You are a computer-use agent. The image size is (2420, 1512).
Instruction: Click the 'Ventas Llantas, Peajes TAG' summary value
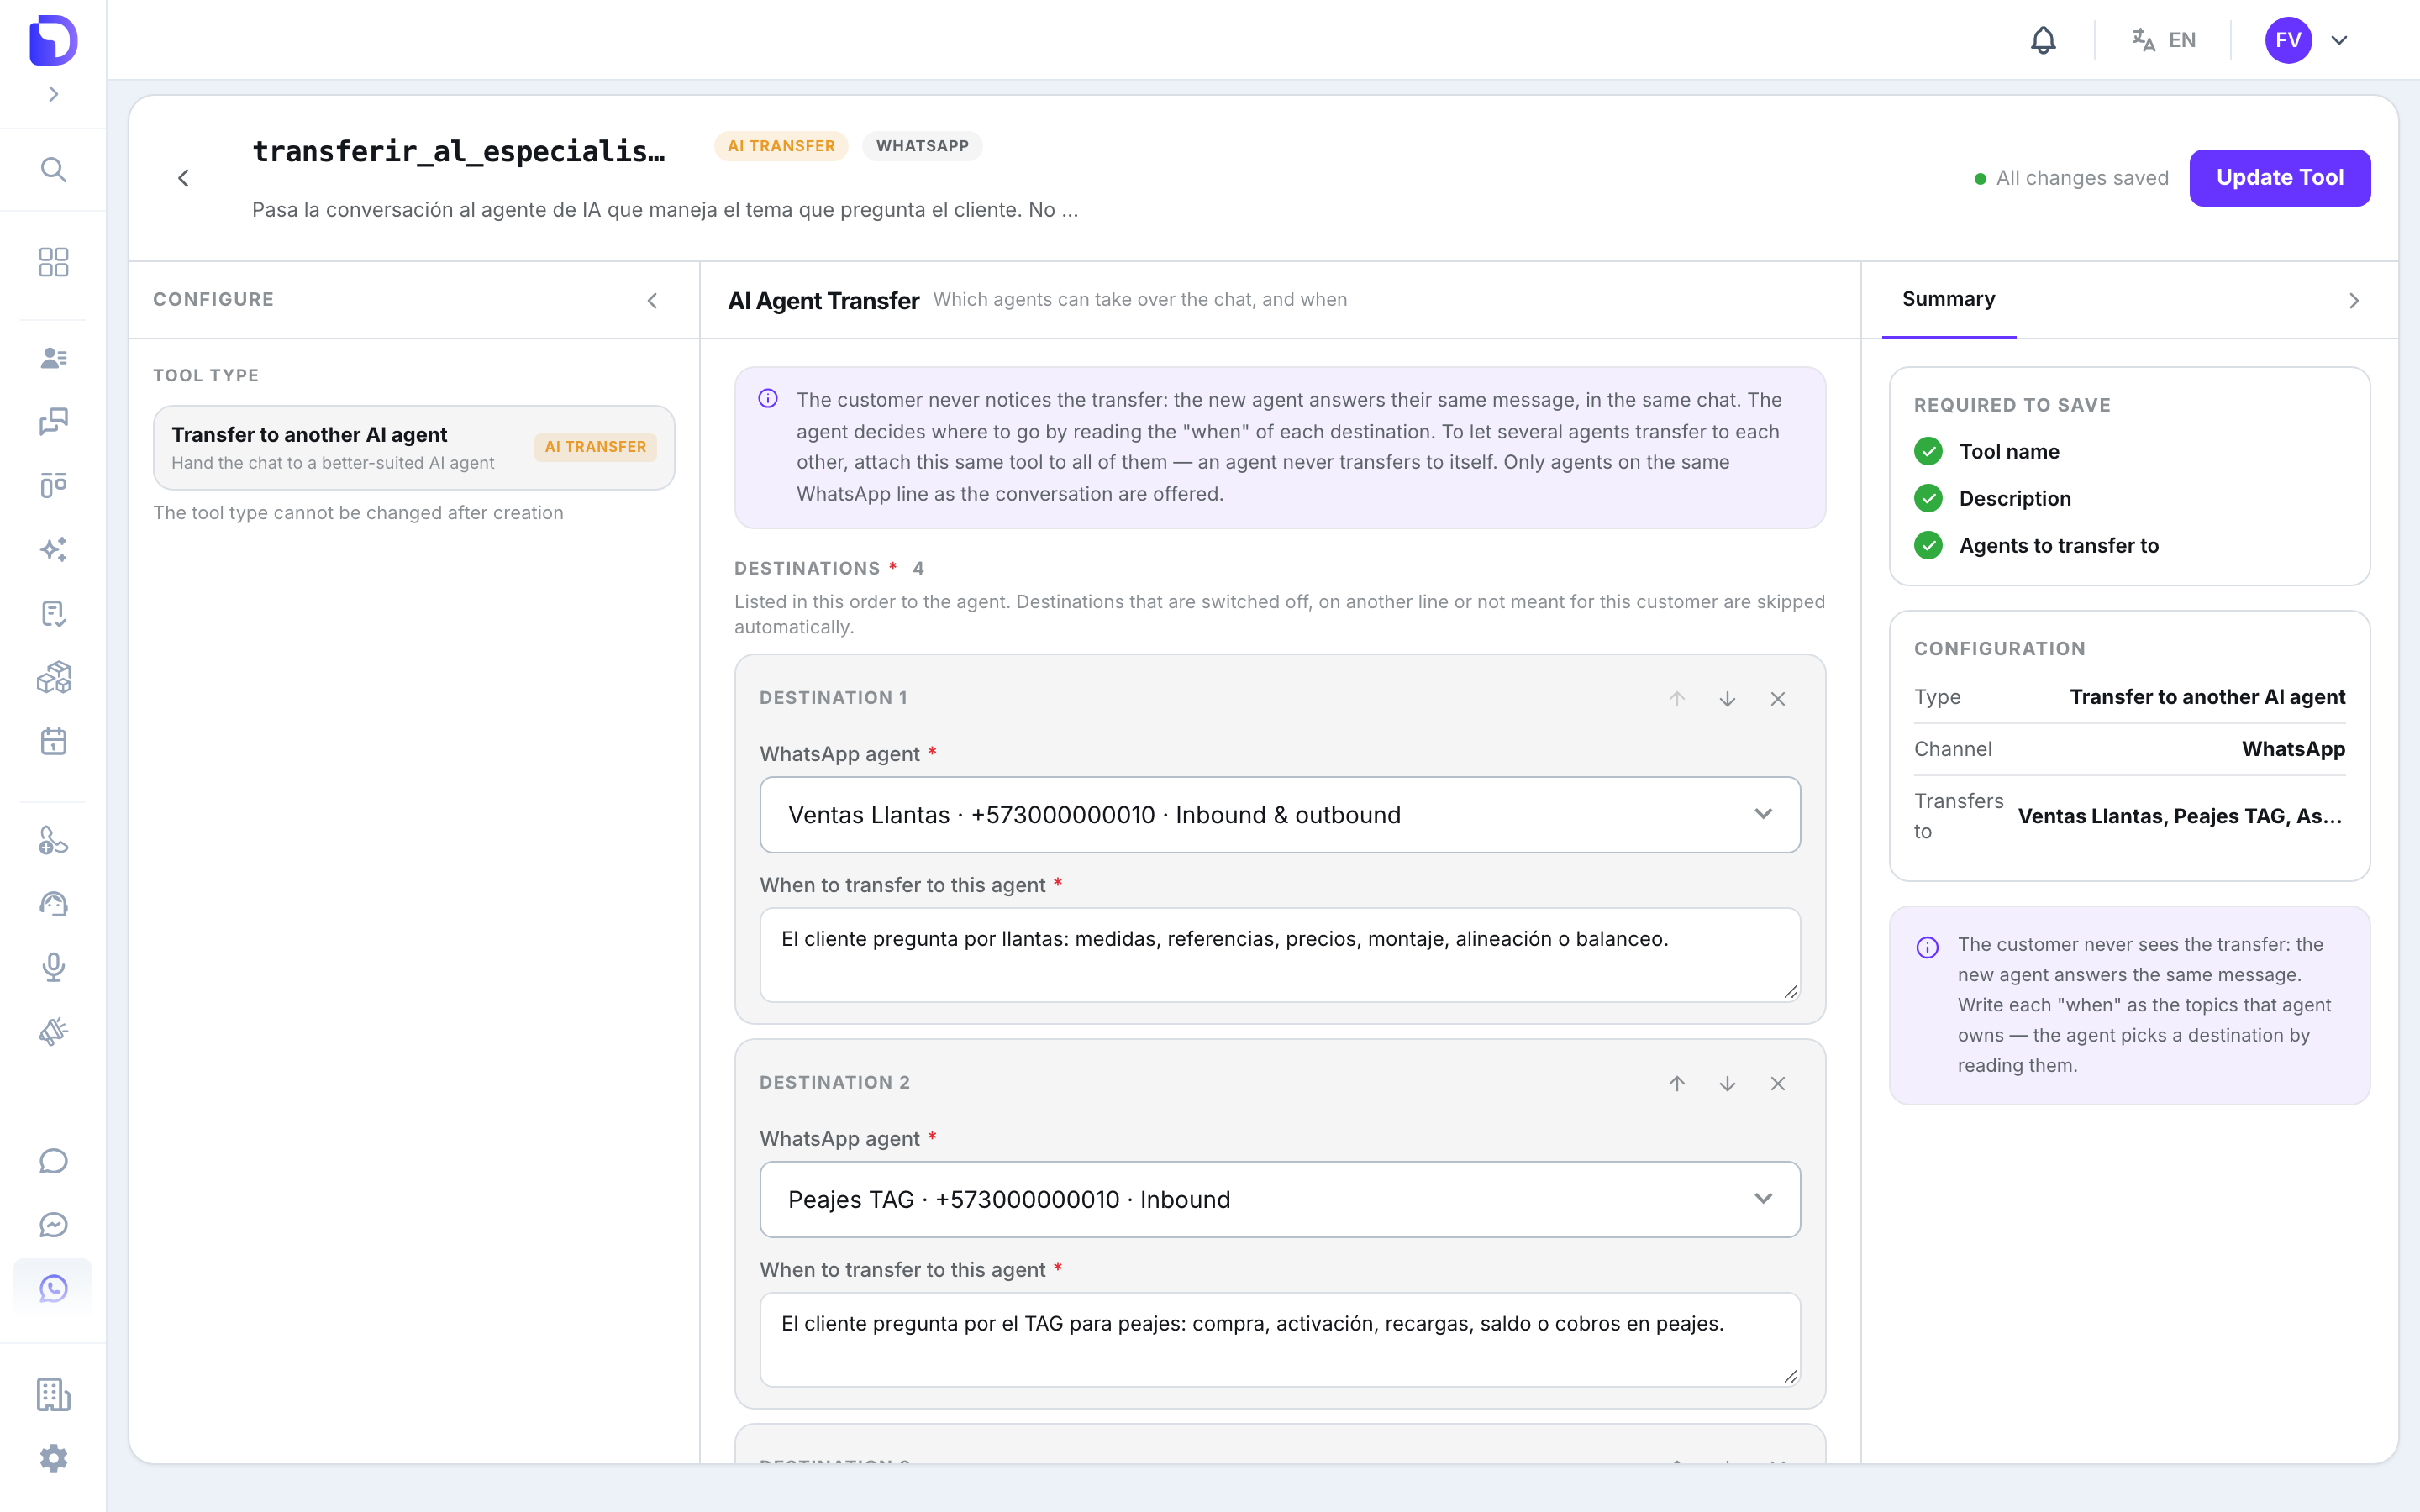click(x=2180, y=816)
